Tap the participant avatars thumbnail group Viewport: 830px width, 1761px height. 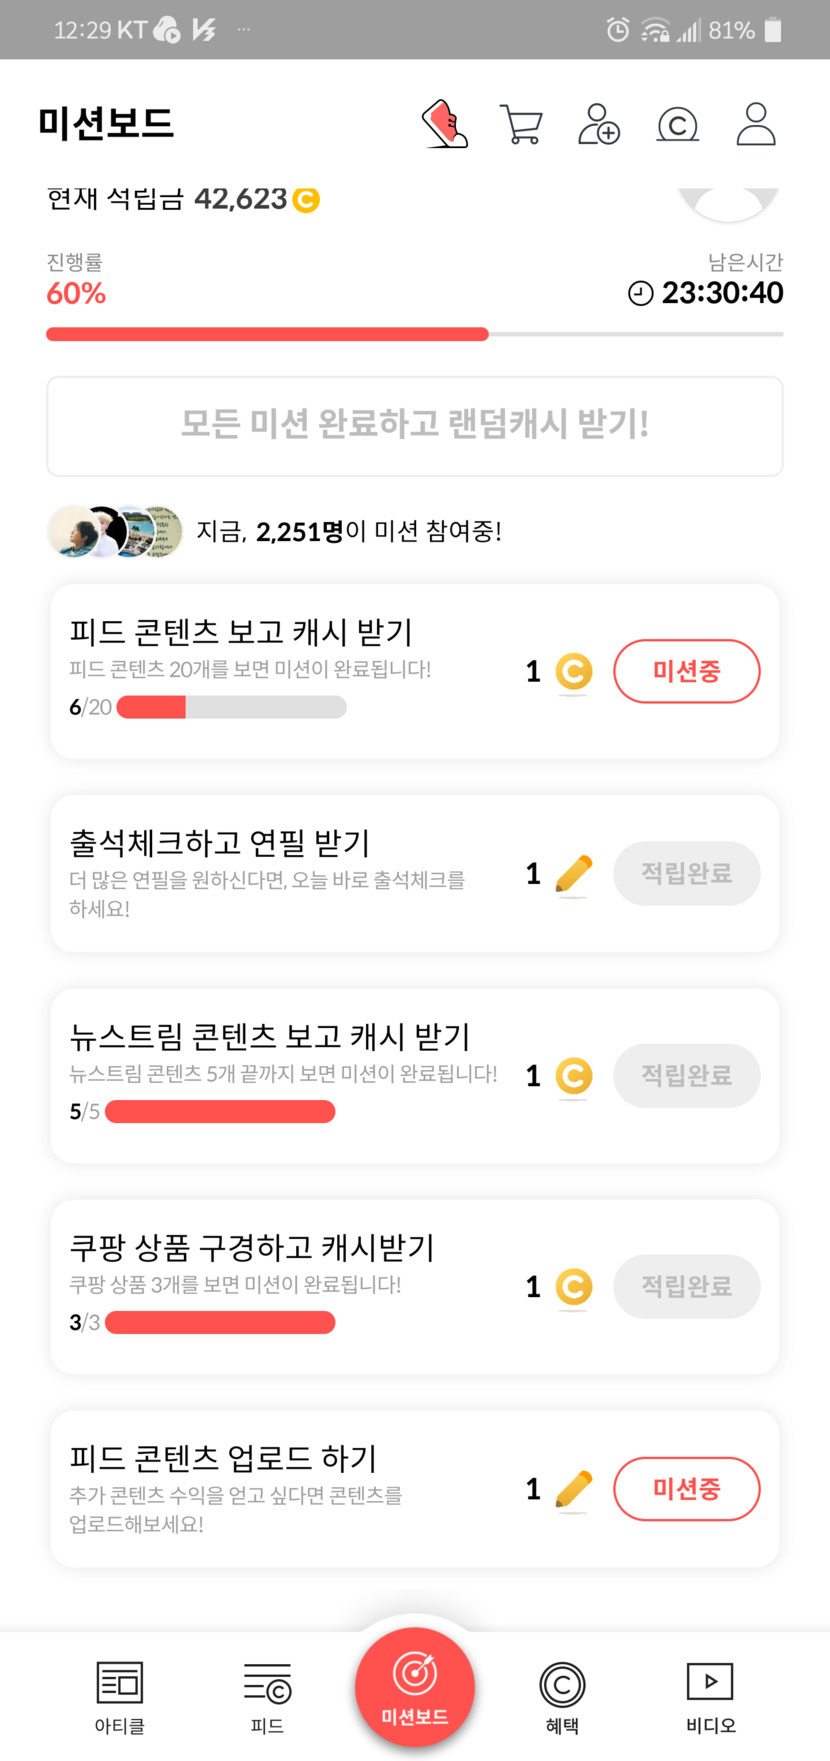pos(115,531)
